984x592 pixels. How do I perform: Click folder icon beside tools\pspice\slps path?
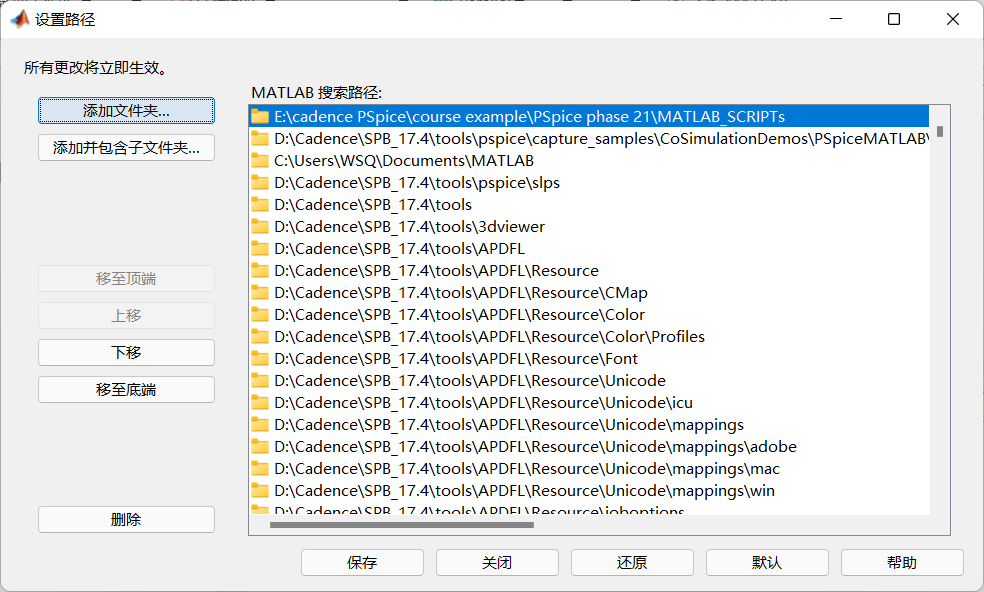pos(260,183)
